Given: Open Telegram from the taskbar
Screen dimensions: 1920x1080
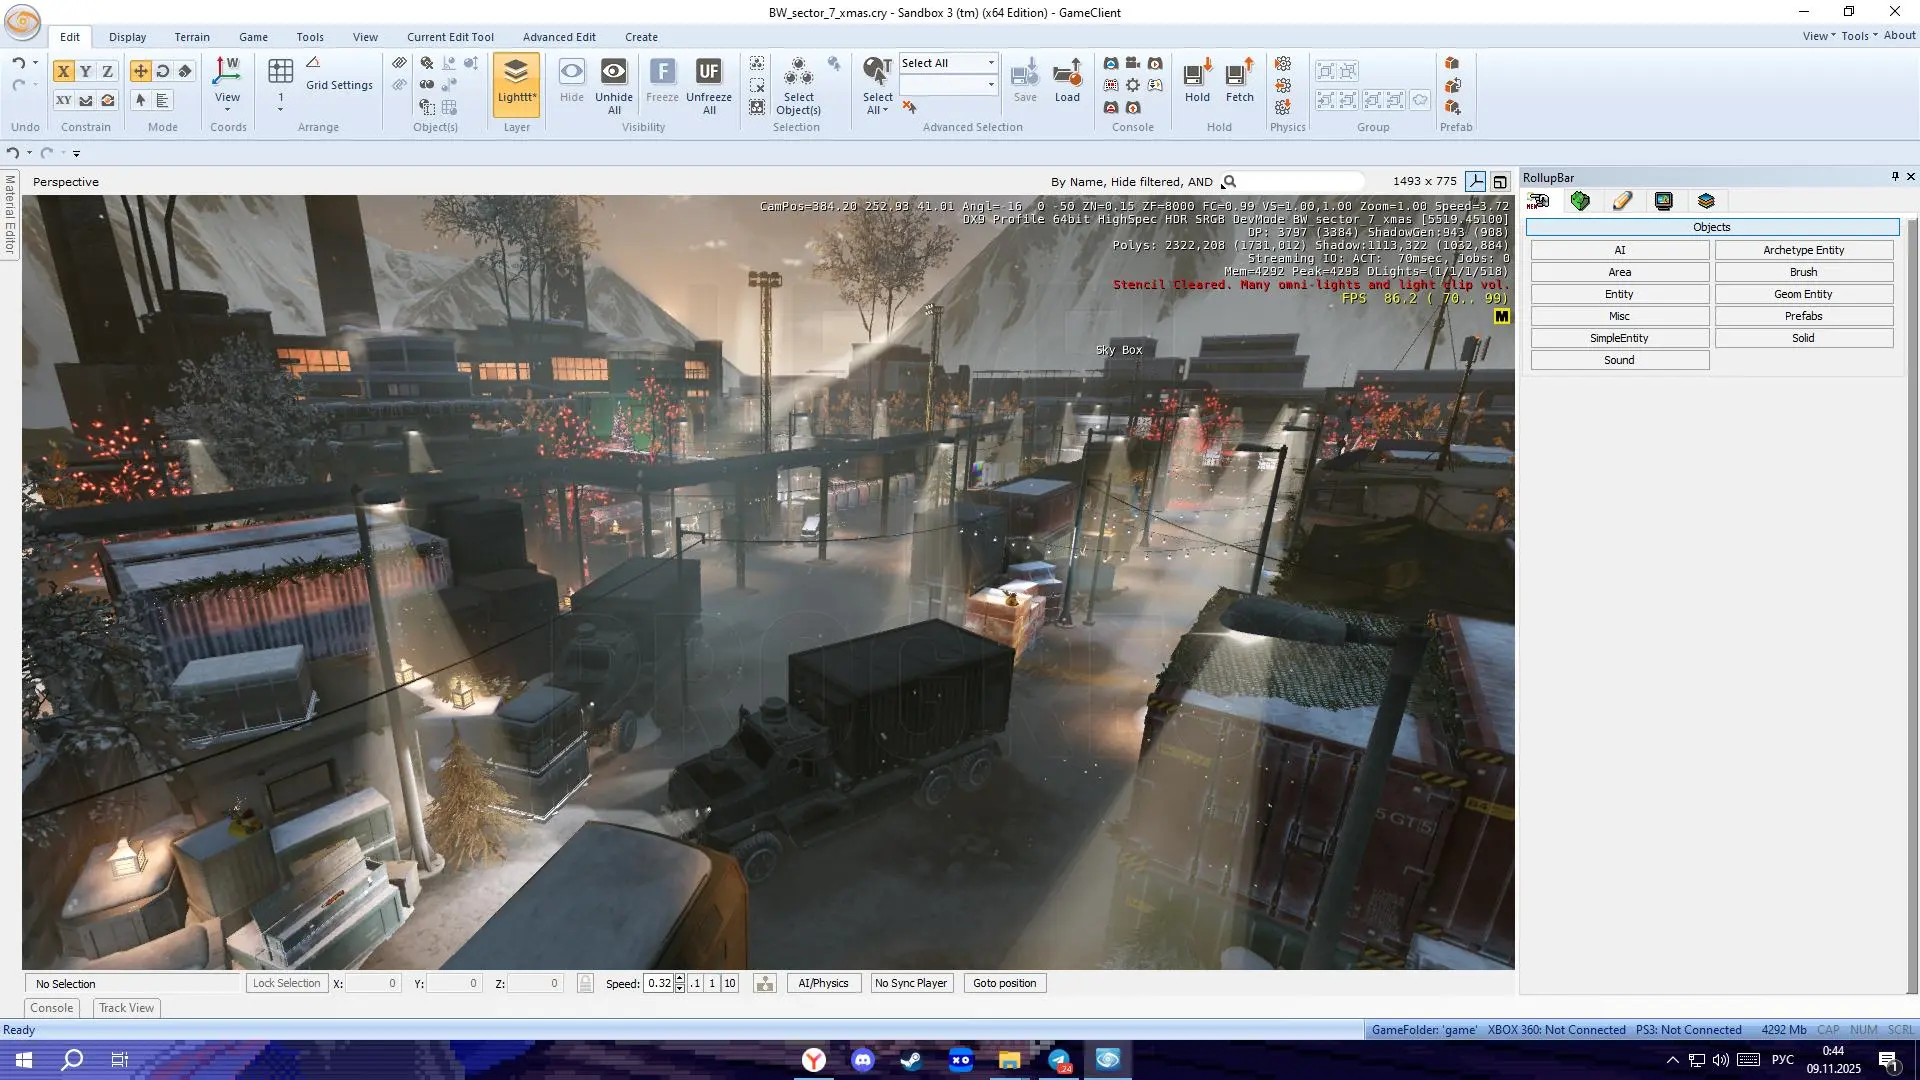Looking at the screenshot, I should pyautogui.click(x=1059, y=1060).
